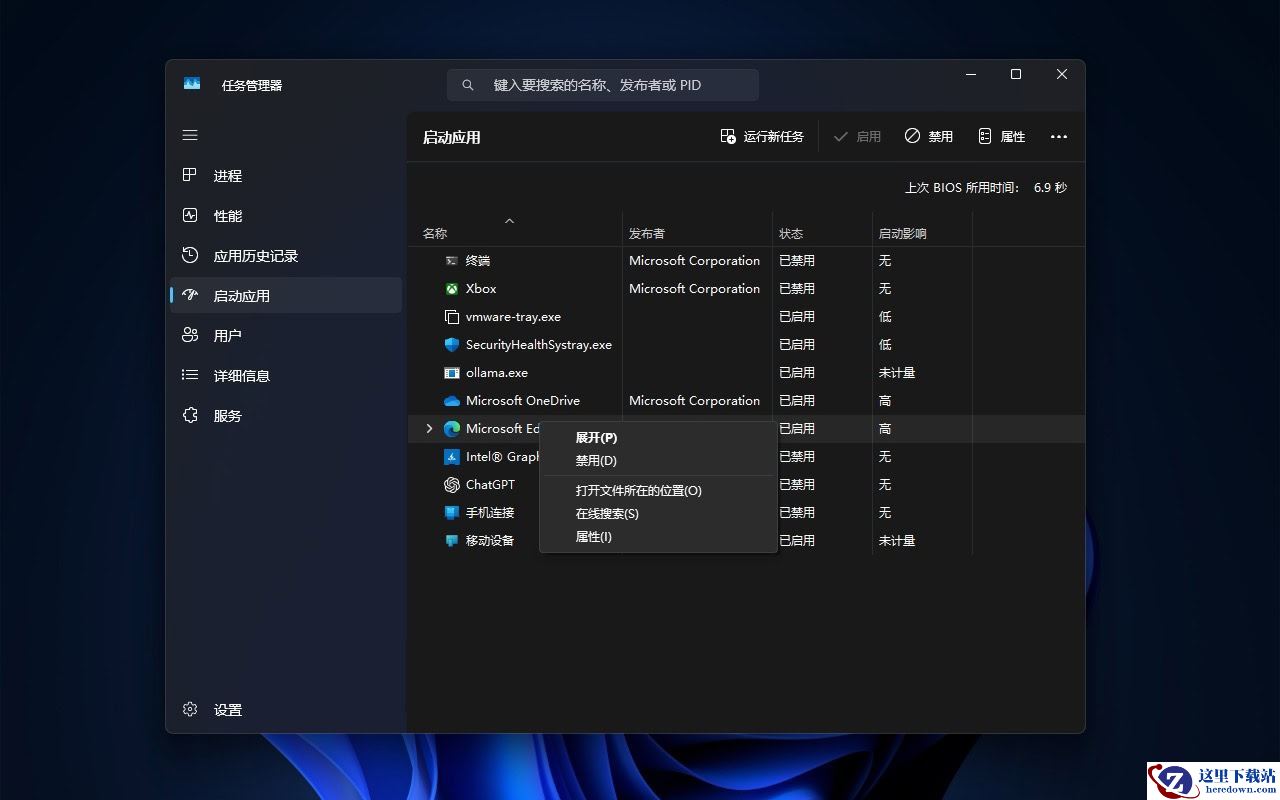Click the 上次 BIOS 所用时间 label
This screenshot has height=800, width=1280.
click(963, 187)
